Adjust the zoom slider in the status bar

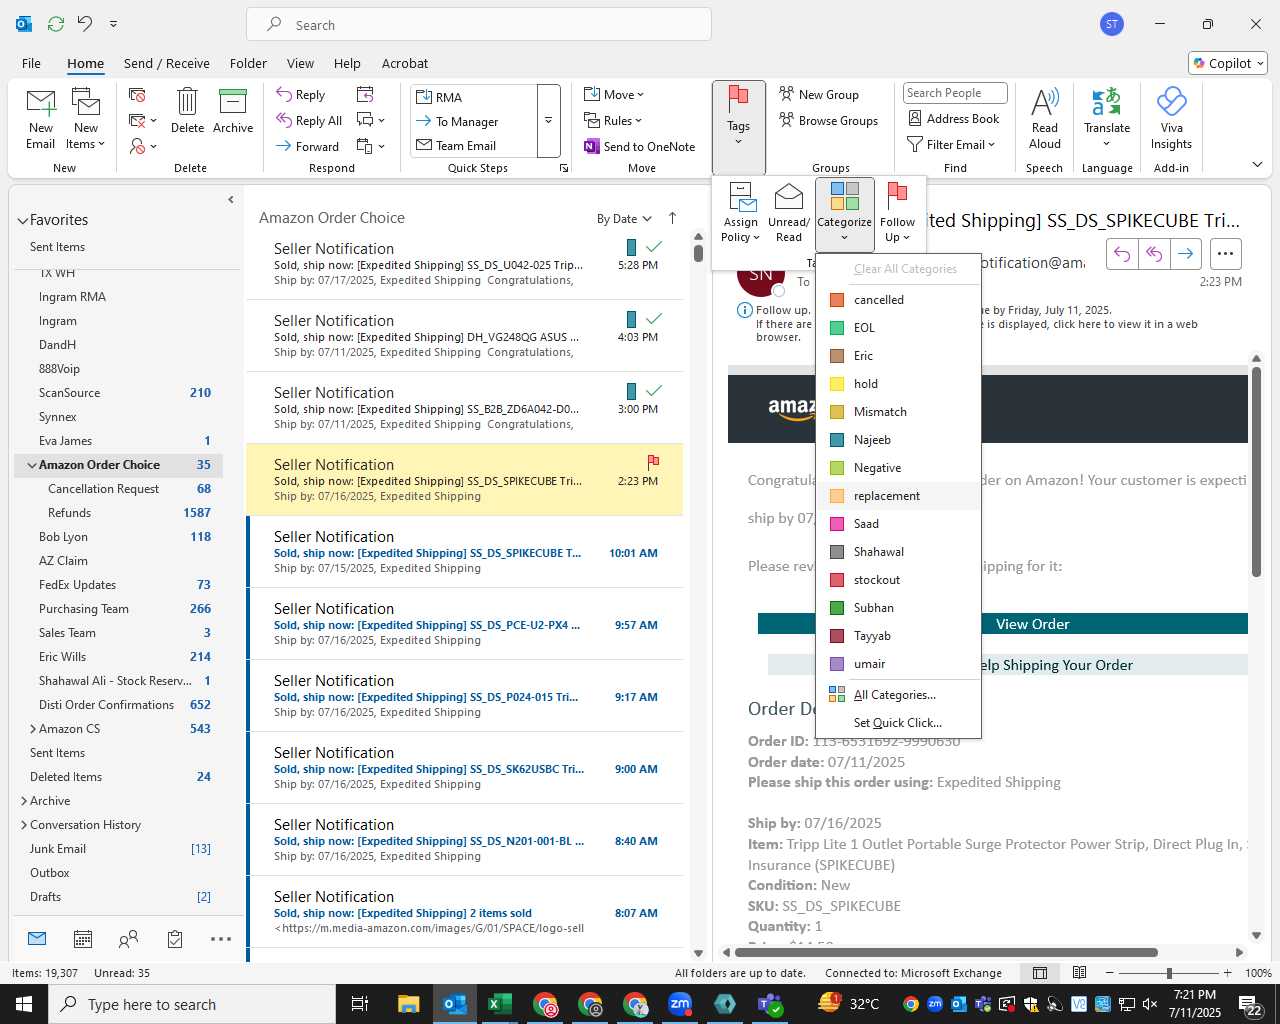point(1168,973)
